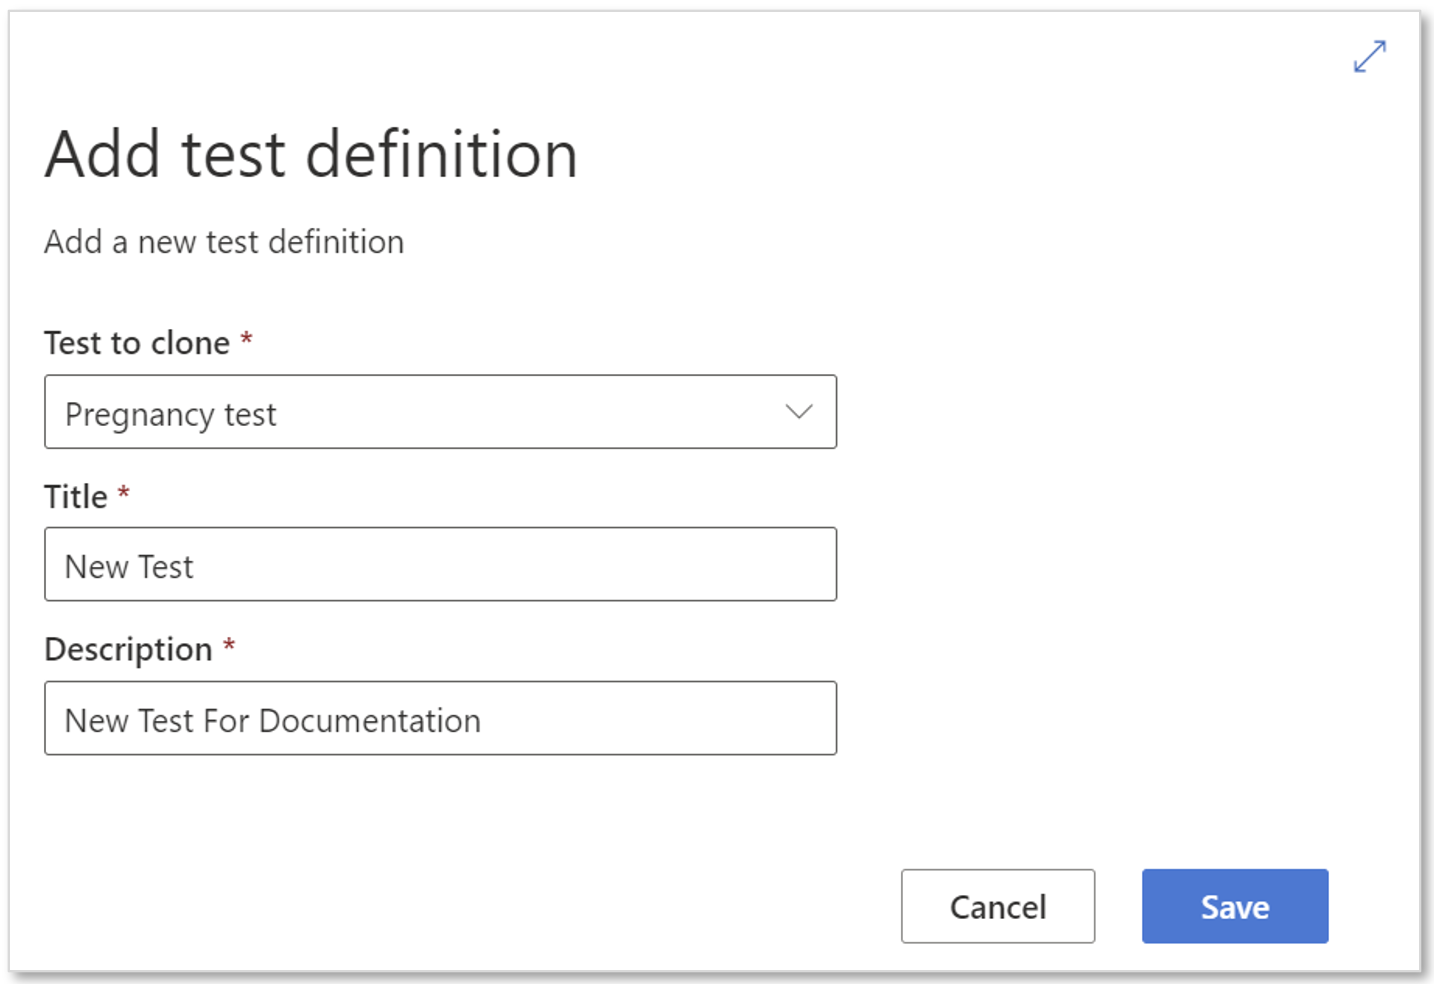Cancel adding the test definition
1434x984 pixels.
(998, 906)
